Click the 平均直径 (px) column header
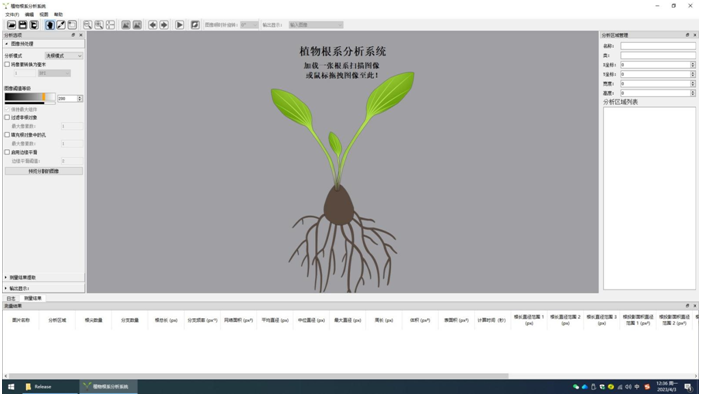The width and height of the screenshot is (701, 396). point(275,320)
